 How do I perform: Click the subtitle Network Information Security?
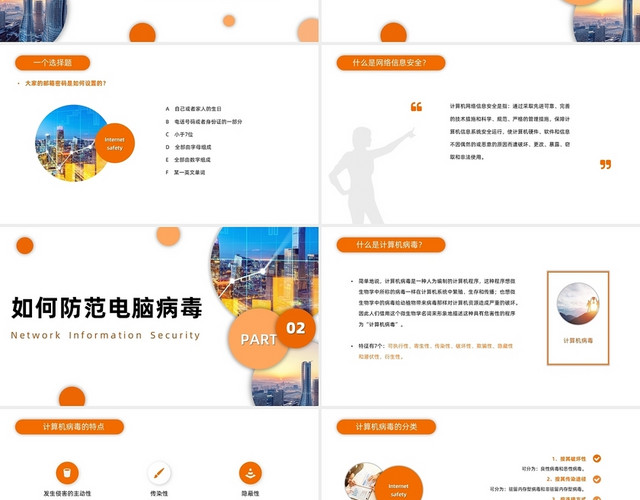[105, 335]
